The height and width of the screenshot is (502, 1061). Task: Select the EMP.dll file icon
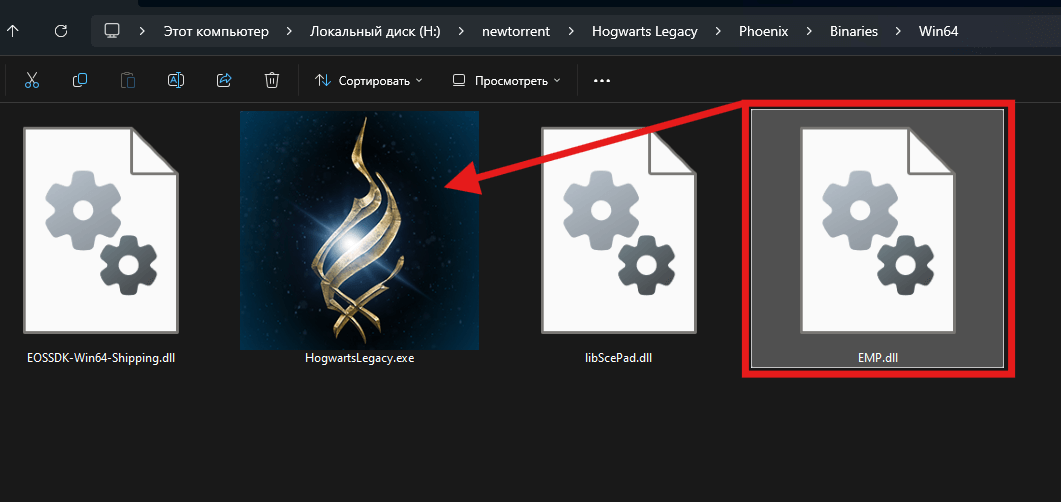click(x=878, y=231)
